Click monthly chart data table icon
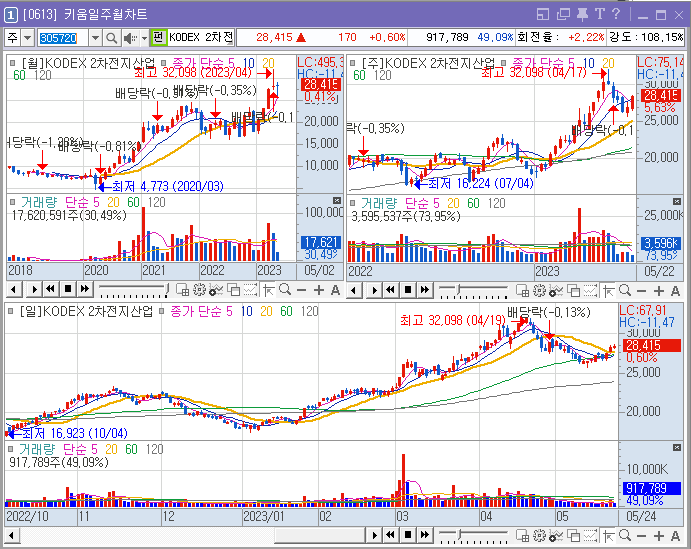 [x=182, y=290]
